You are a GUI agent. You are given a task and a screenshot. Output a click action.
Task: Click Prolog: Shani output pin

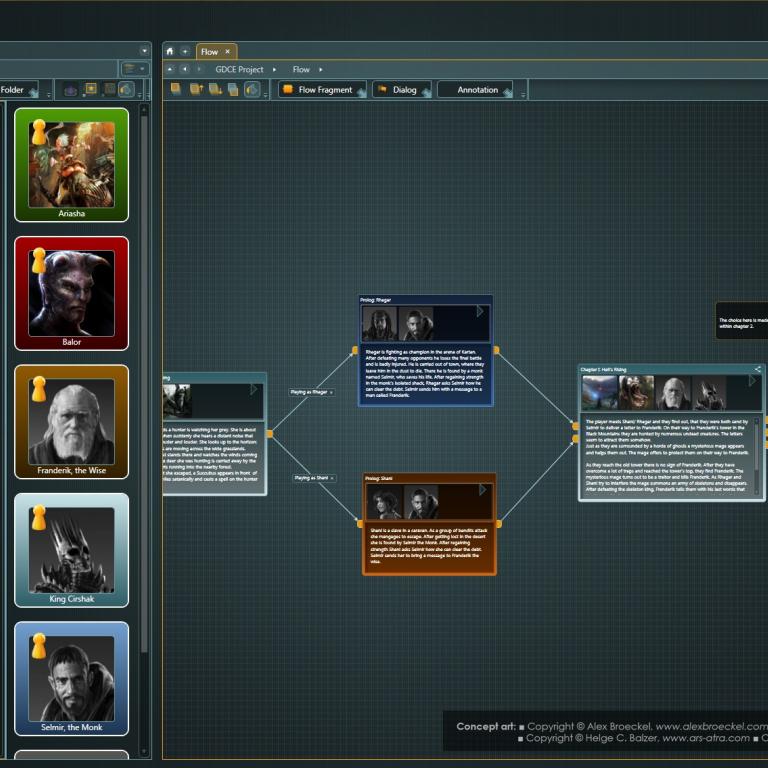[499, 524]
